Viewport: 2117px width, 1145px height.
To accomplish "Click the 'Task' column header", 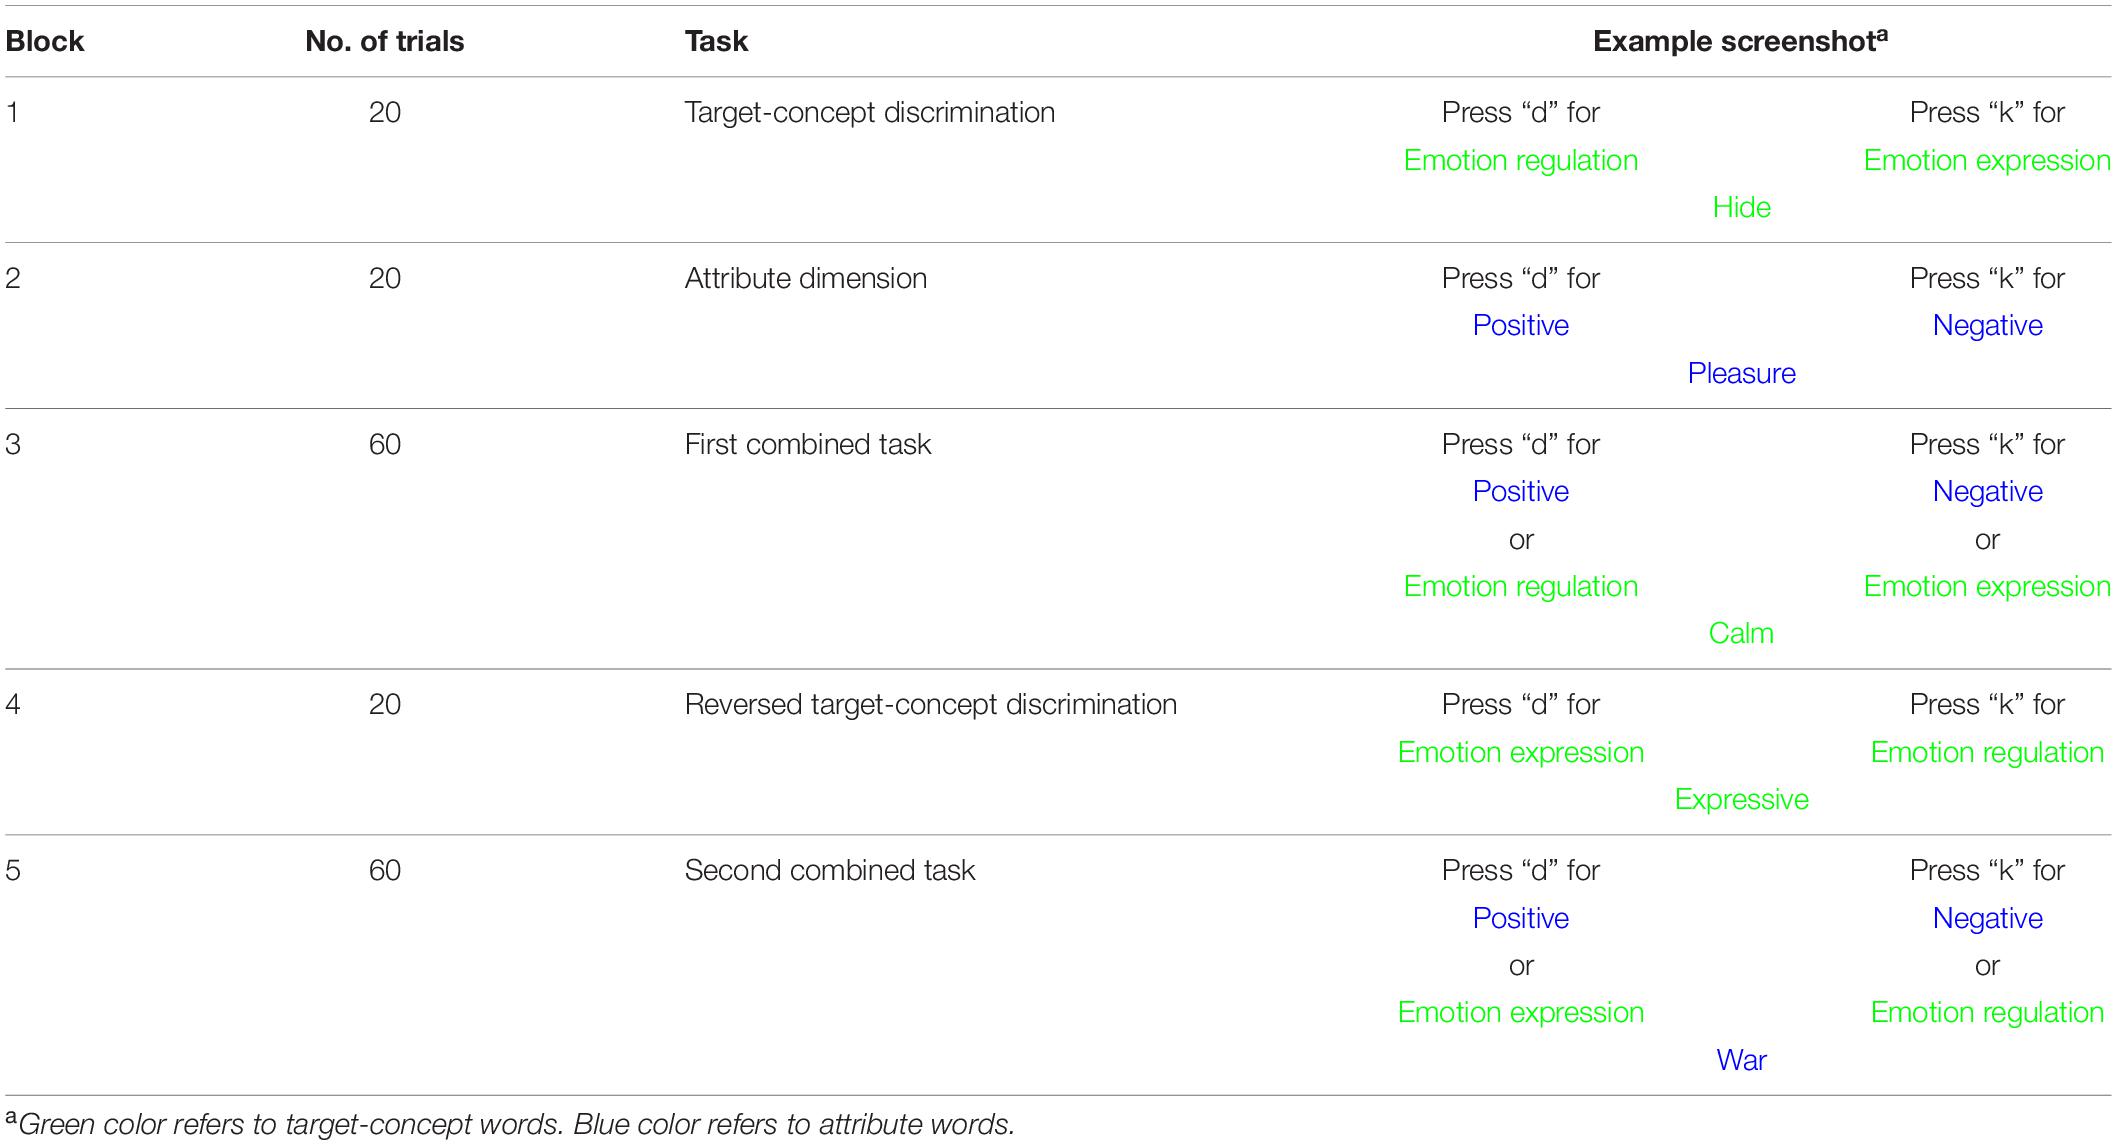I will (716, 41).
